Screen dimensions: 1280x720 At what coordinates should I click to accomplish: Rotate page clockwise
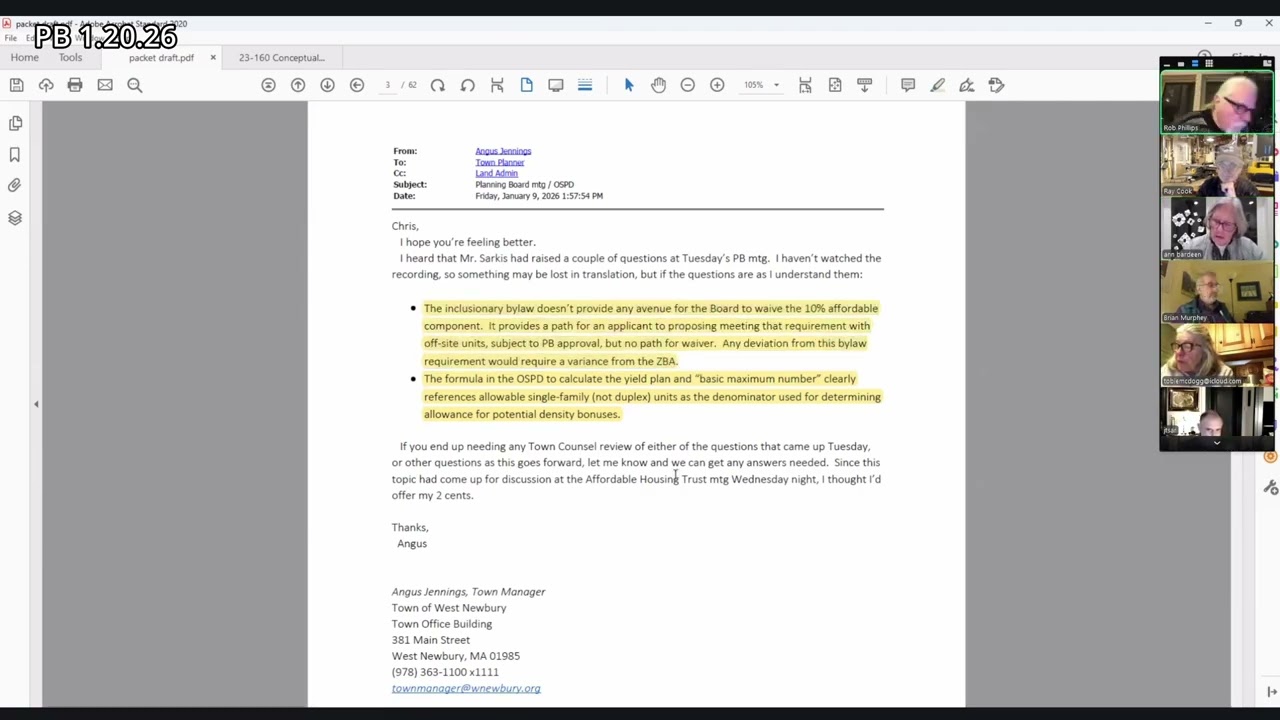(438, 85)
